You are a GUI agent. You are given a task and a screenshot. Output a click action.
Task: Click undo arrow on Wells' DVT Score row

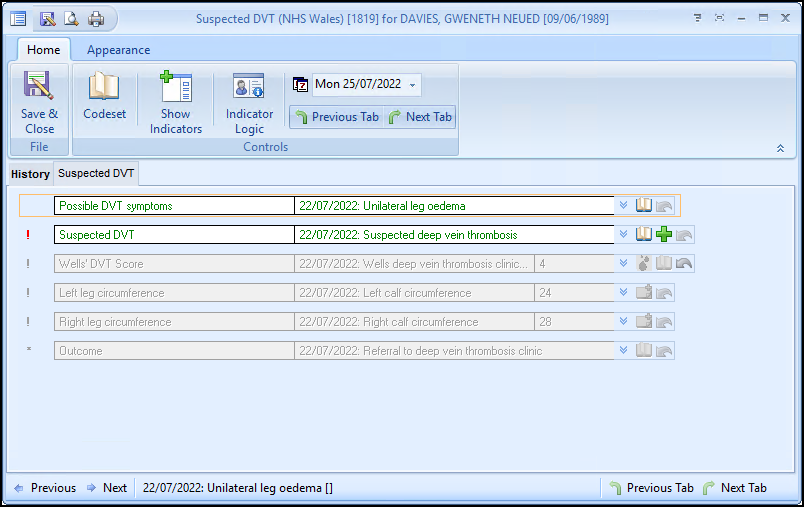coord(684,264)
